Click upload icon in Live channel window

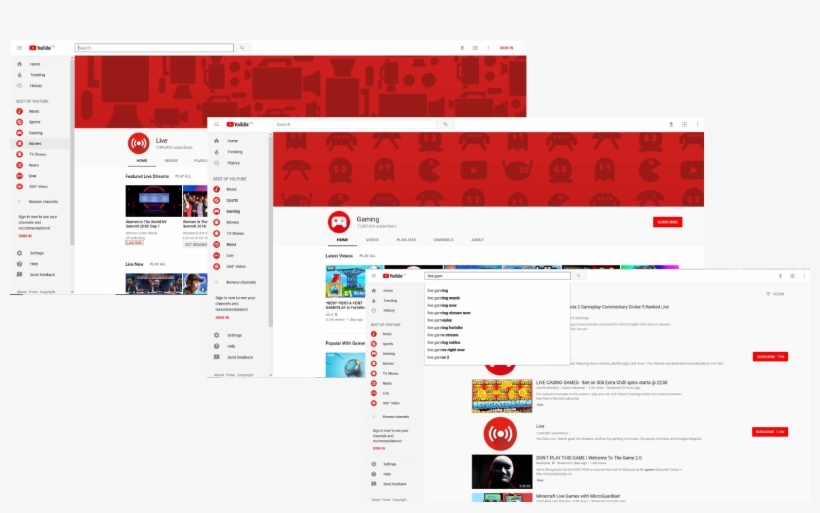point(462,48)
